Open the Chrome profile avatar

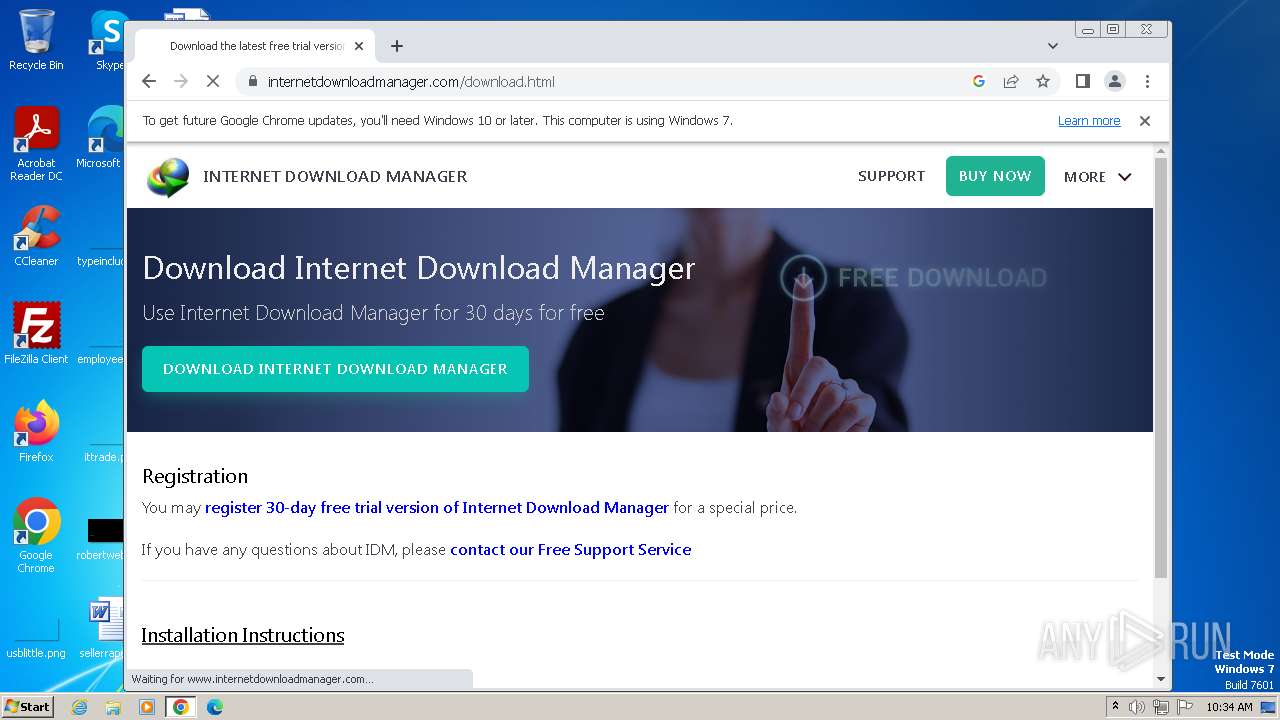pyautogui.click(x=1115, y=82)
